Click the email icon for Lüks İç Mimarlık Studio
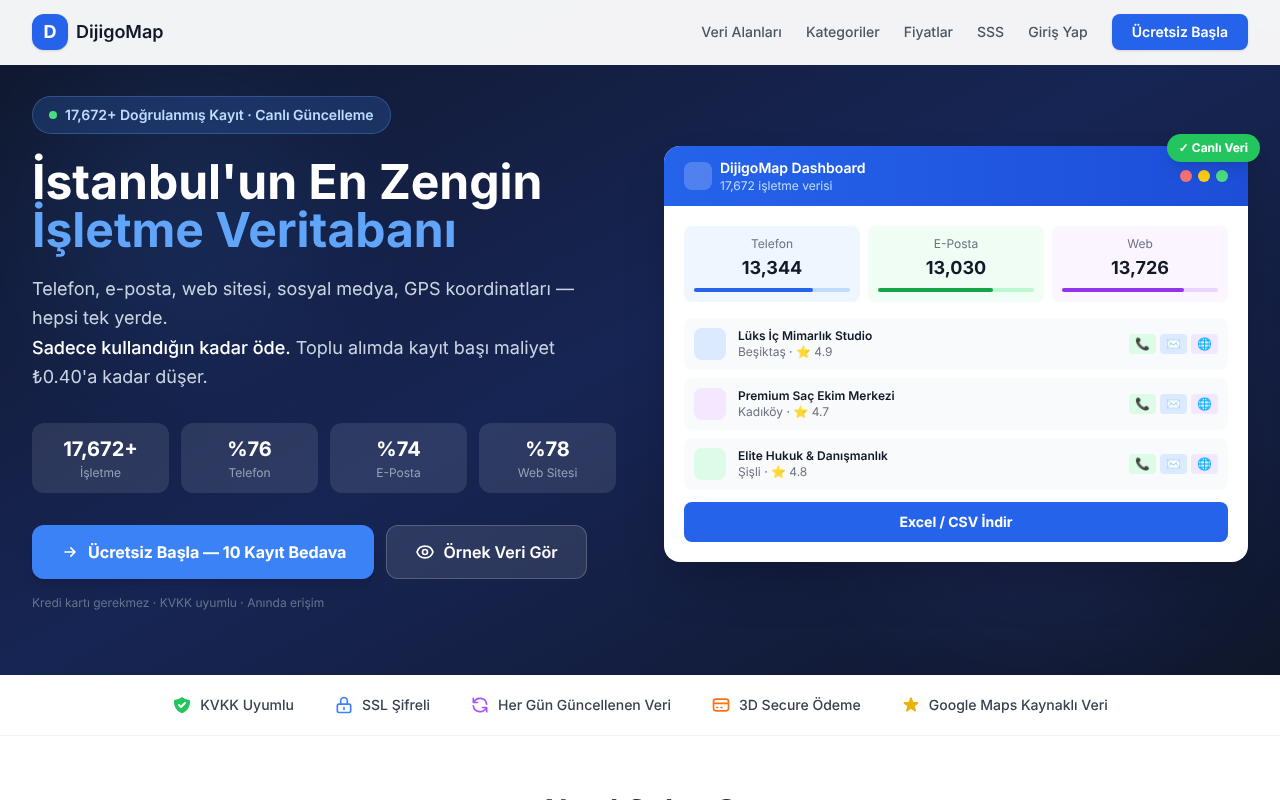The width and height of the screenshot is (1280, 800). pos(1173,344)
